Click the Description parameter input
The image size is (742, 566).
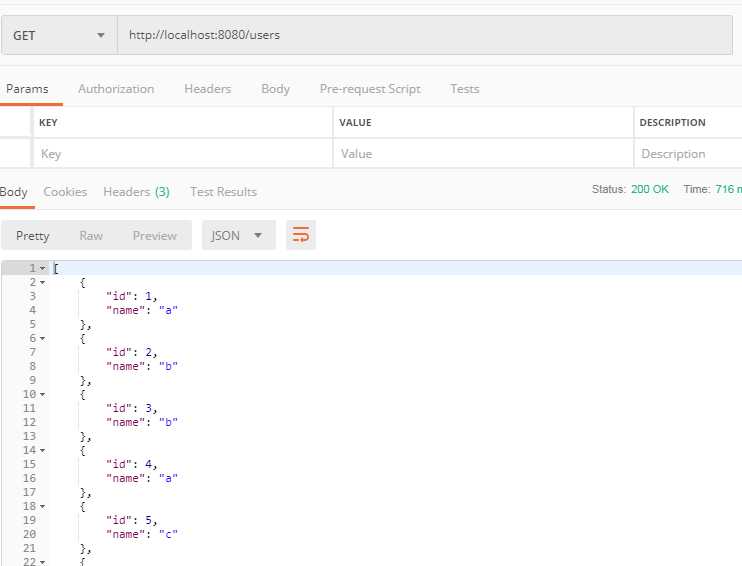coord(688,154)
